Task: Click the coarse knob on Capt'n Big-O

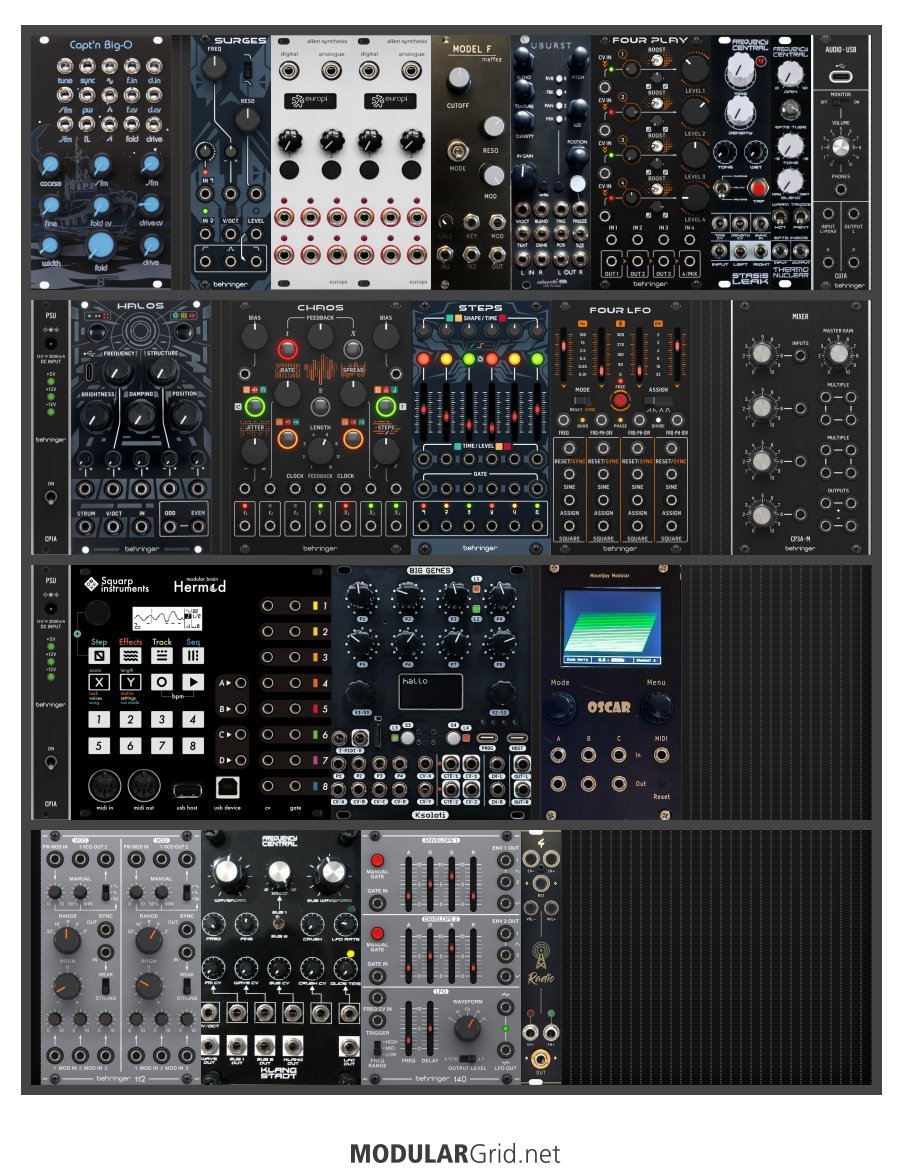Action: (50, 165)
